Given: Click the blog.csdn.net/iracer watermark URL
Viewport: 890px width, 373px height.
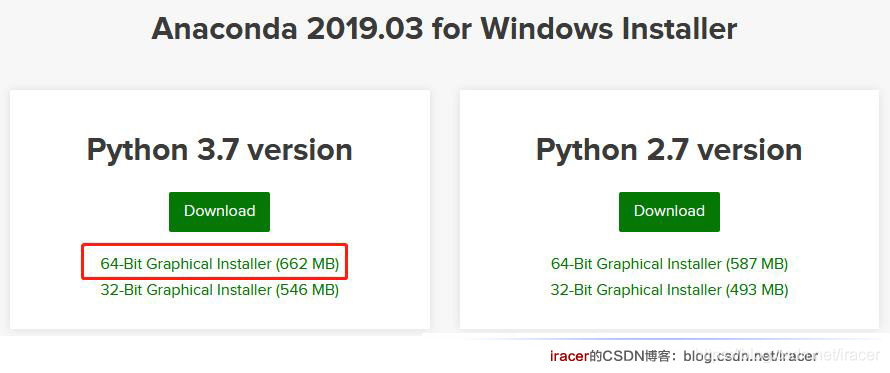Looking at the screenshot, I should (751, 356).
